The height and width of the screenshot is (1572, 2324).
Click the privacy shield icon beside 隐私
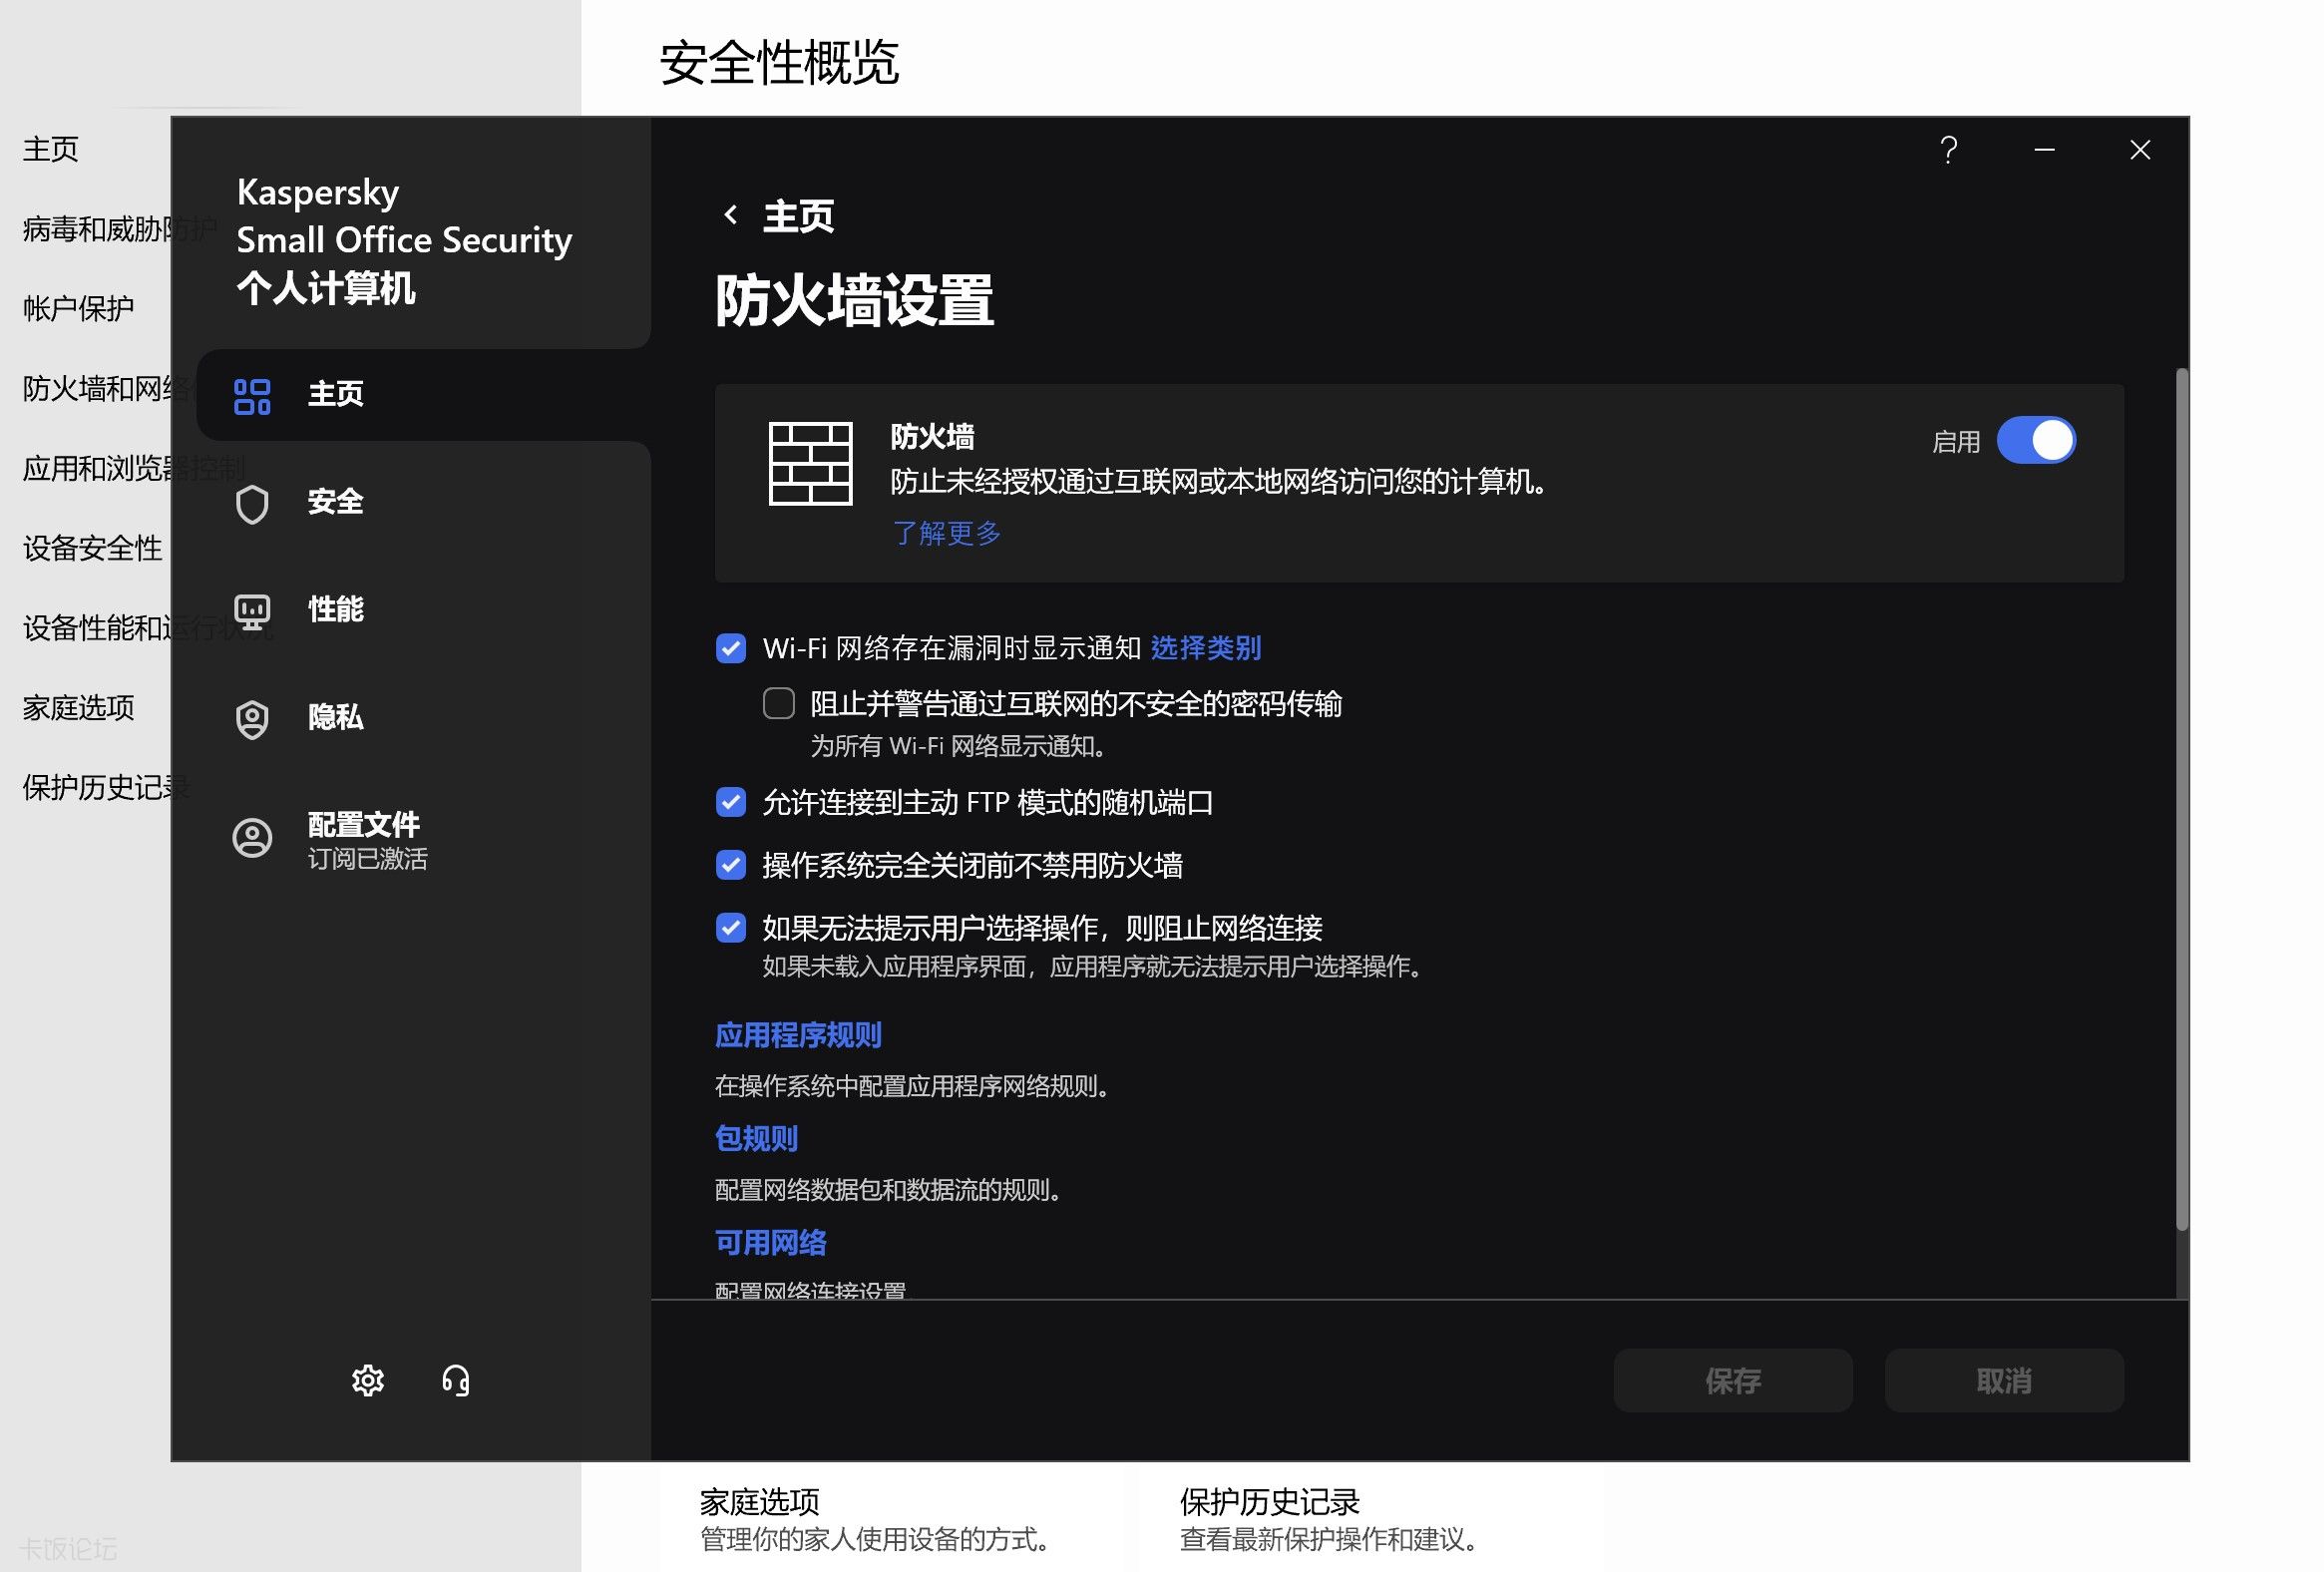(x=252, y=719)
